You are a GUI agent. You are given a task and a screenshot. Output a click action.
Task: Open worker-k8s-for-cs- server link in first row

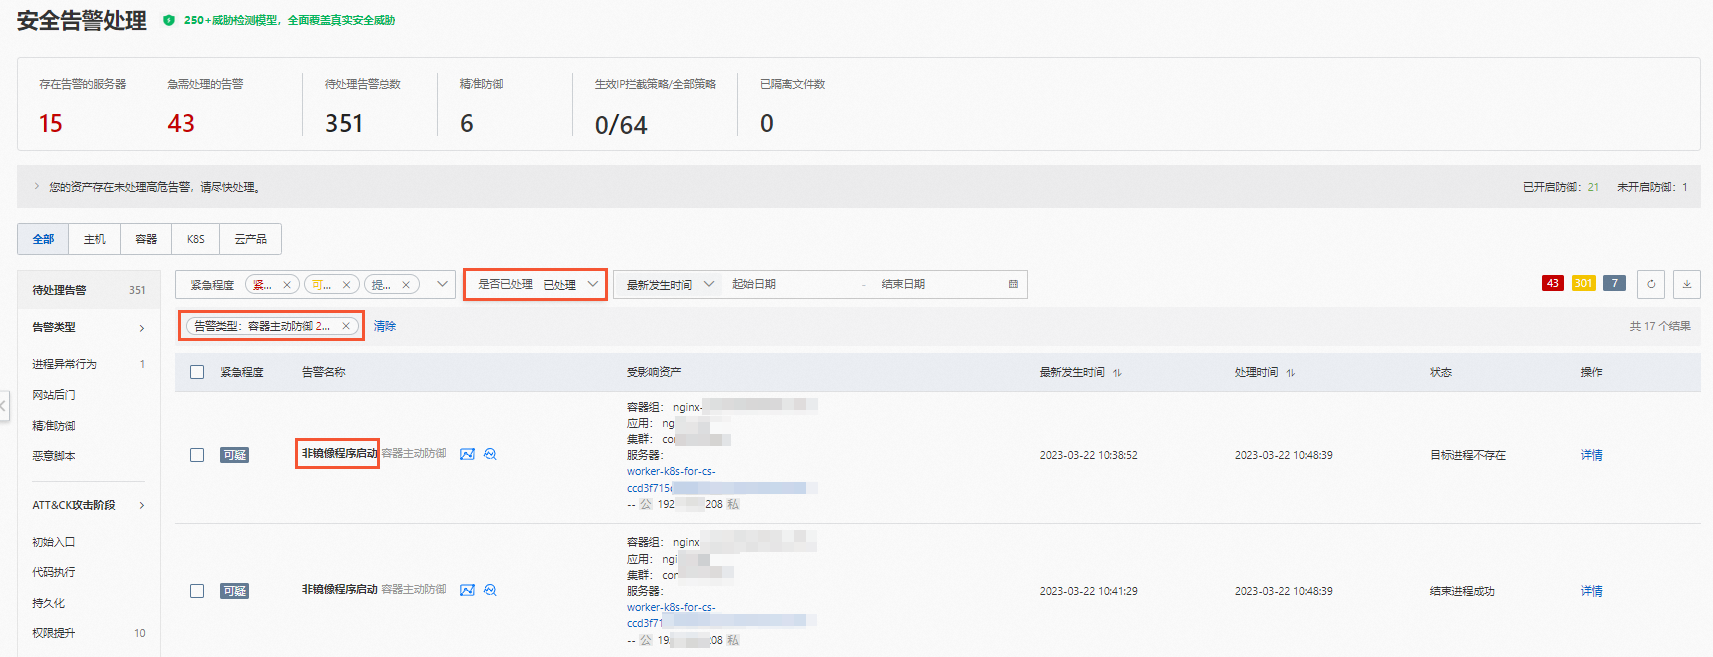671,471
